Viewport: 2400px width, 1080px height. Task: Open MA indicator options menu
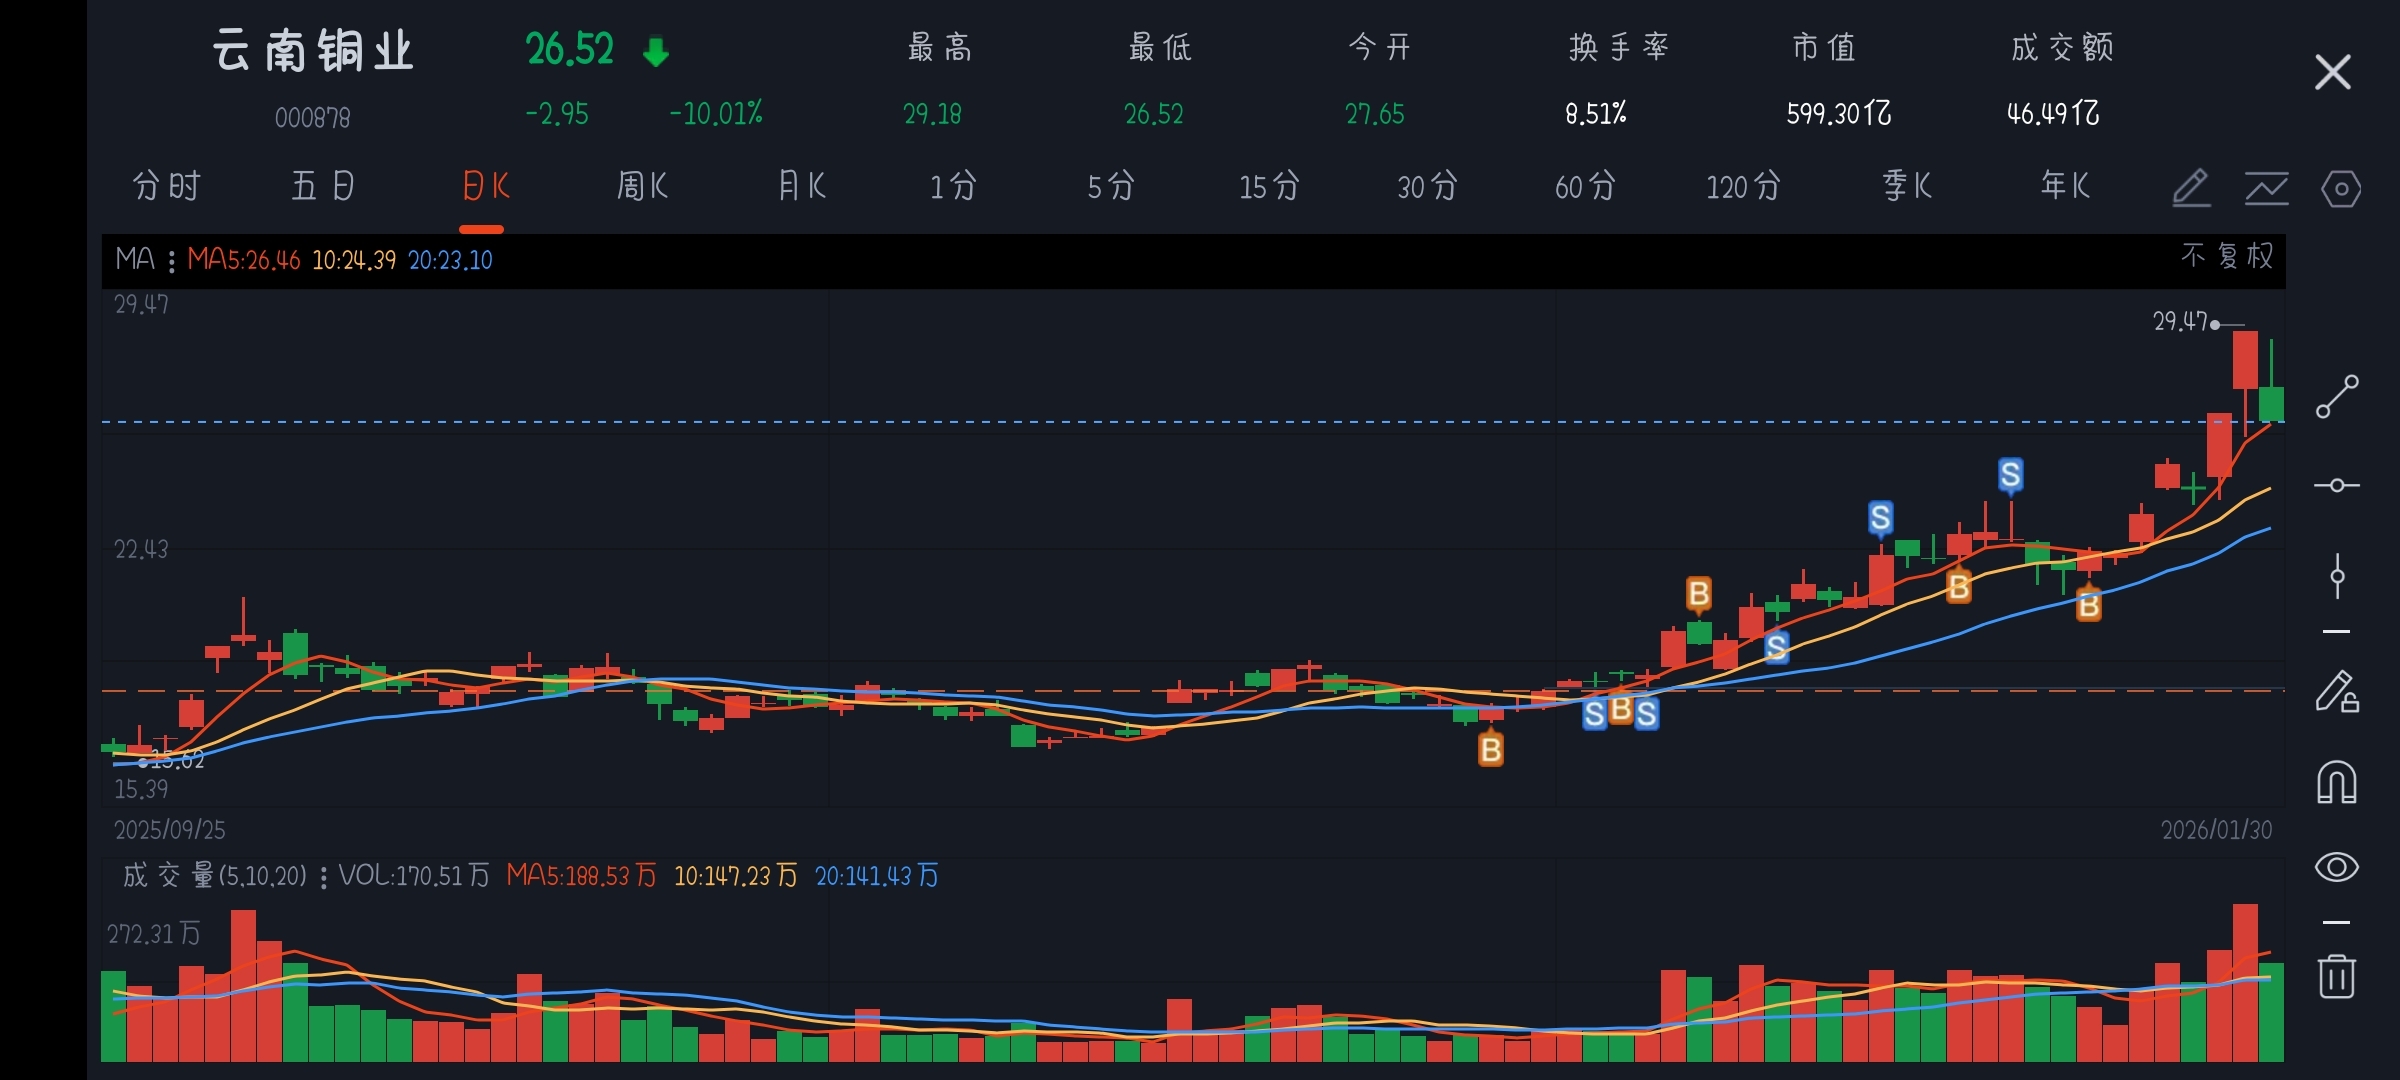[x=172, y=261]
